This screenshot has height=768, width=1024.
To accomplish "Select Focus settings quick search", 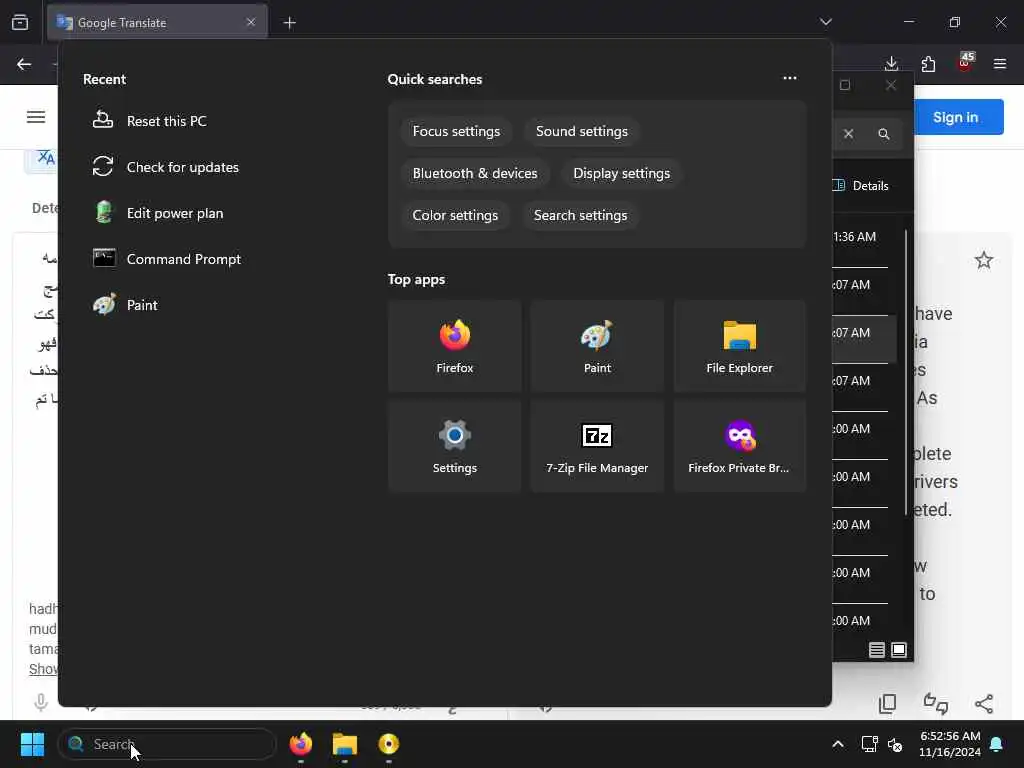I will (x=456, y=131).
